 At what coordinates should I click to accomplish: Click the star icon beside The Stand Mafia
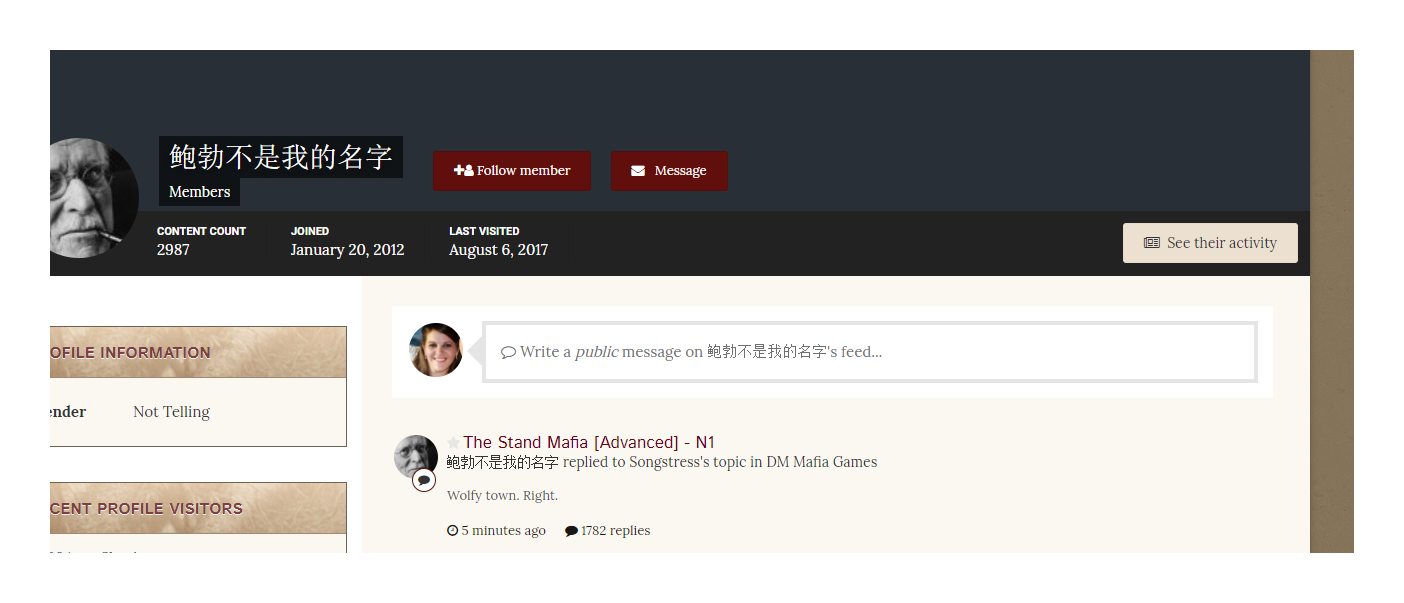click(x=454, y=442)
